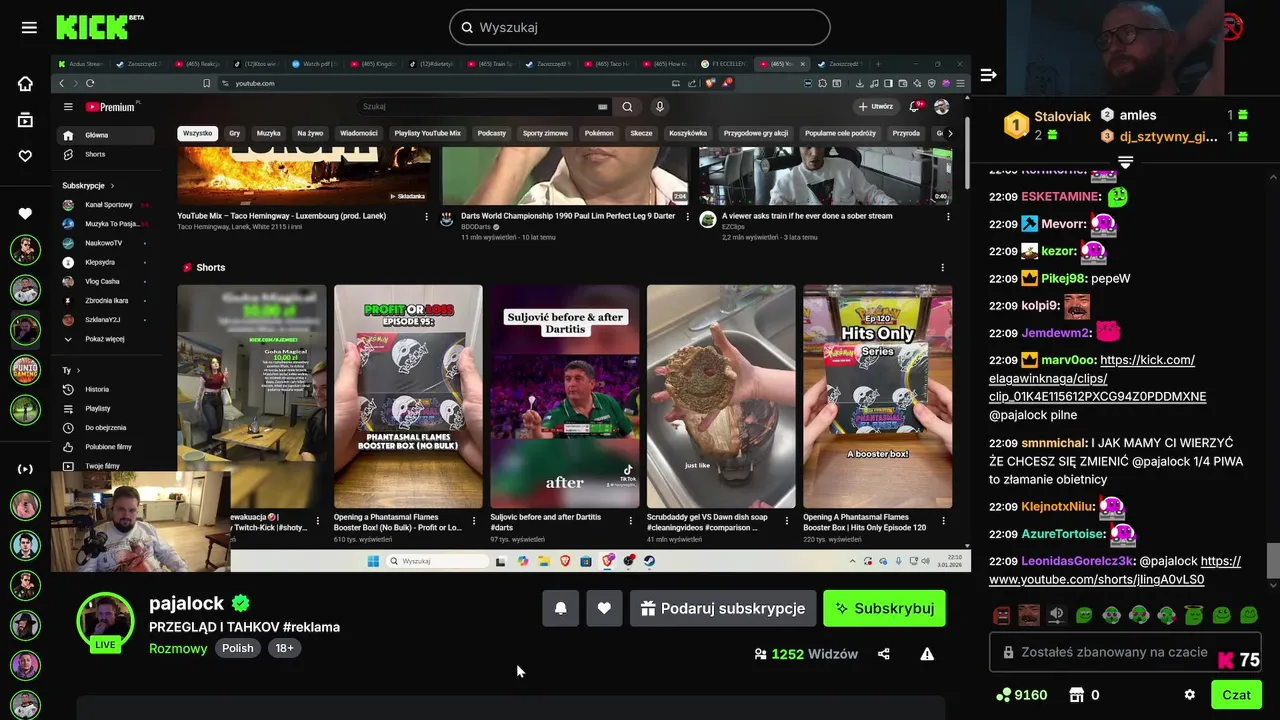Toggle following pajalock with the heart button
1280x720 pixels.
pos(604,608)
